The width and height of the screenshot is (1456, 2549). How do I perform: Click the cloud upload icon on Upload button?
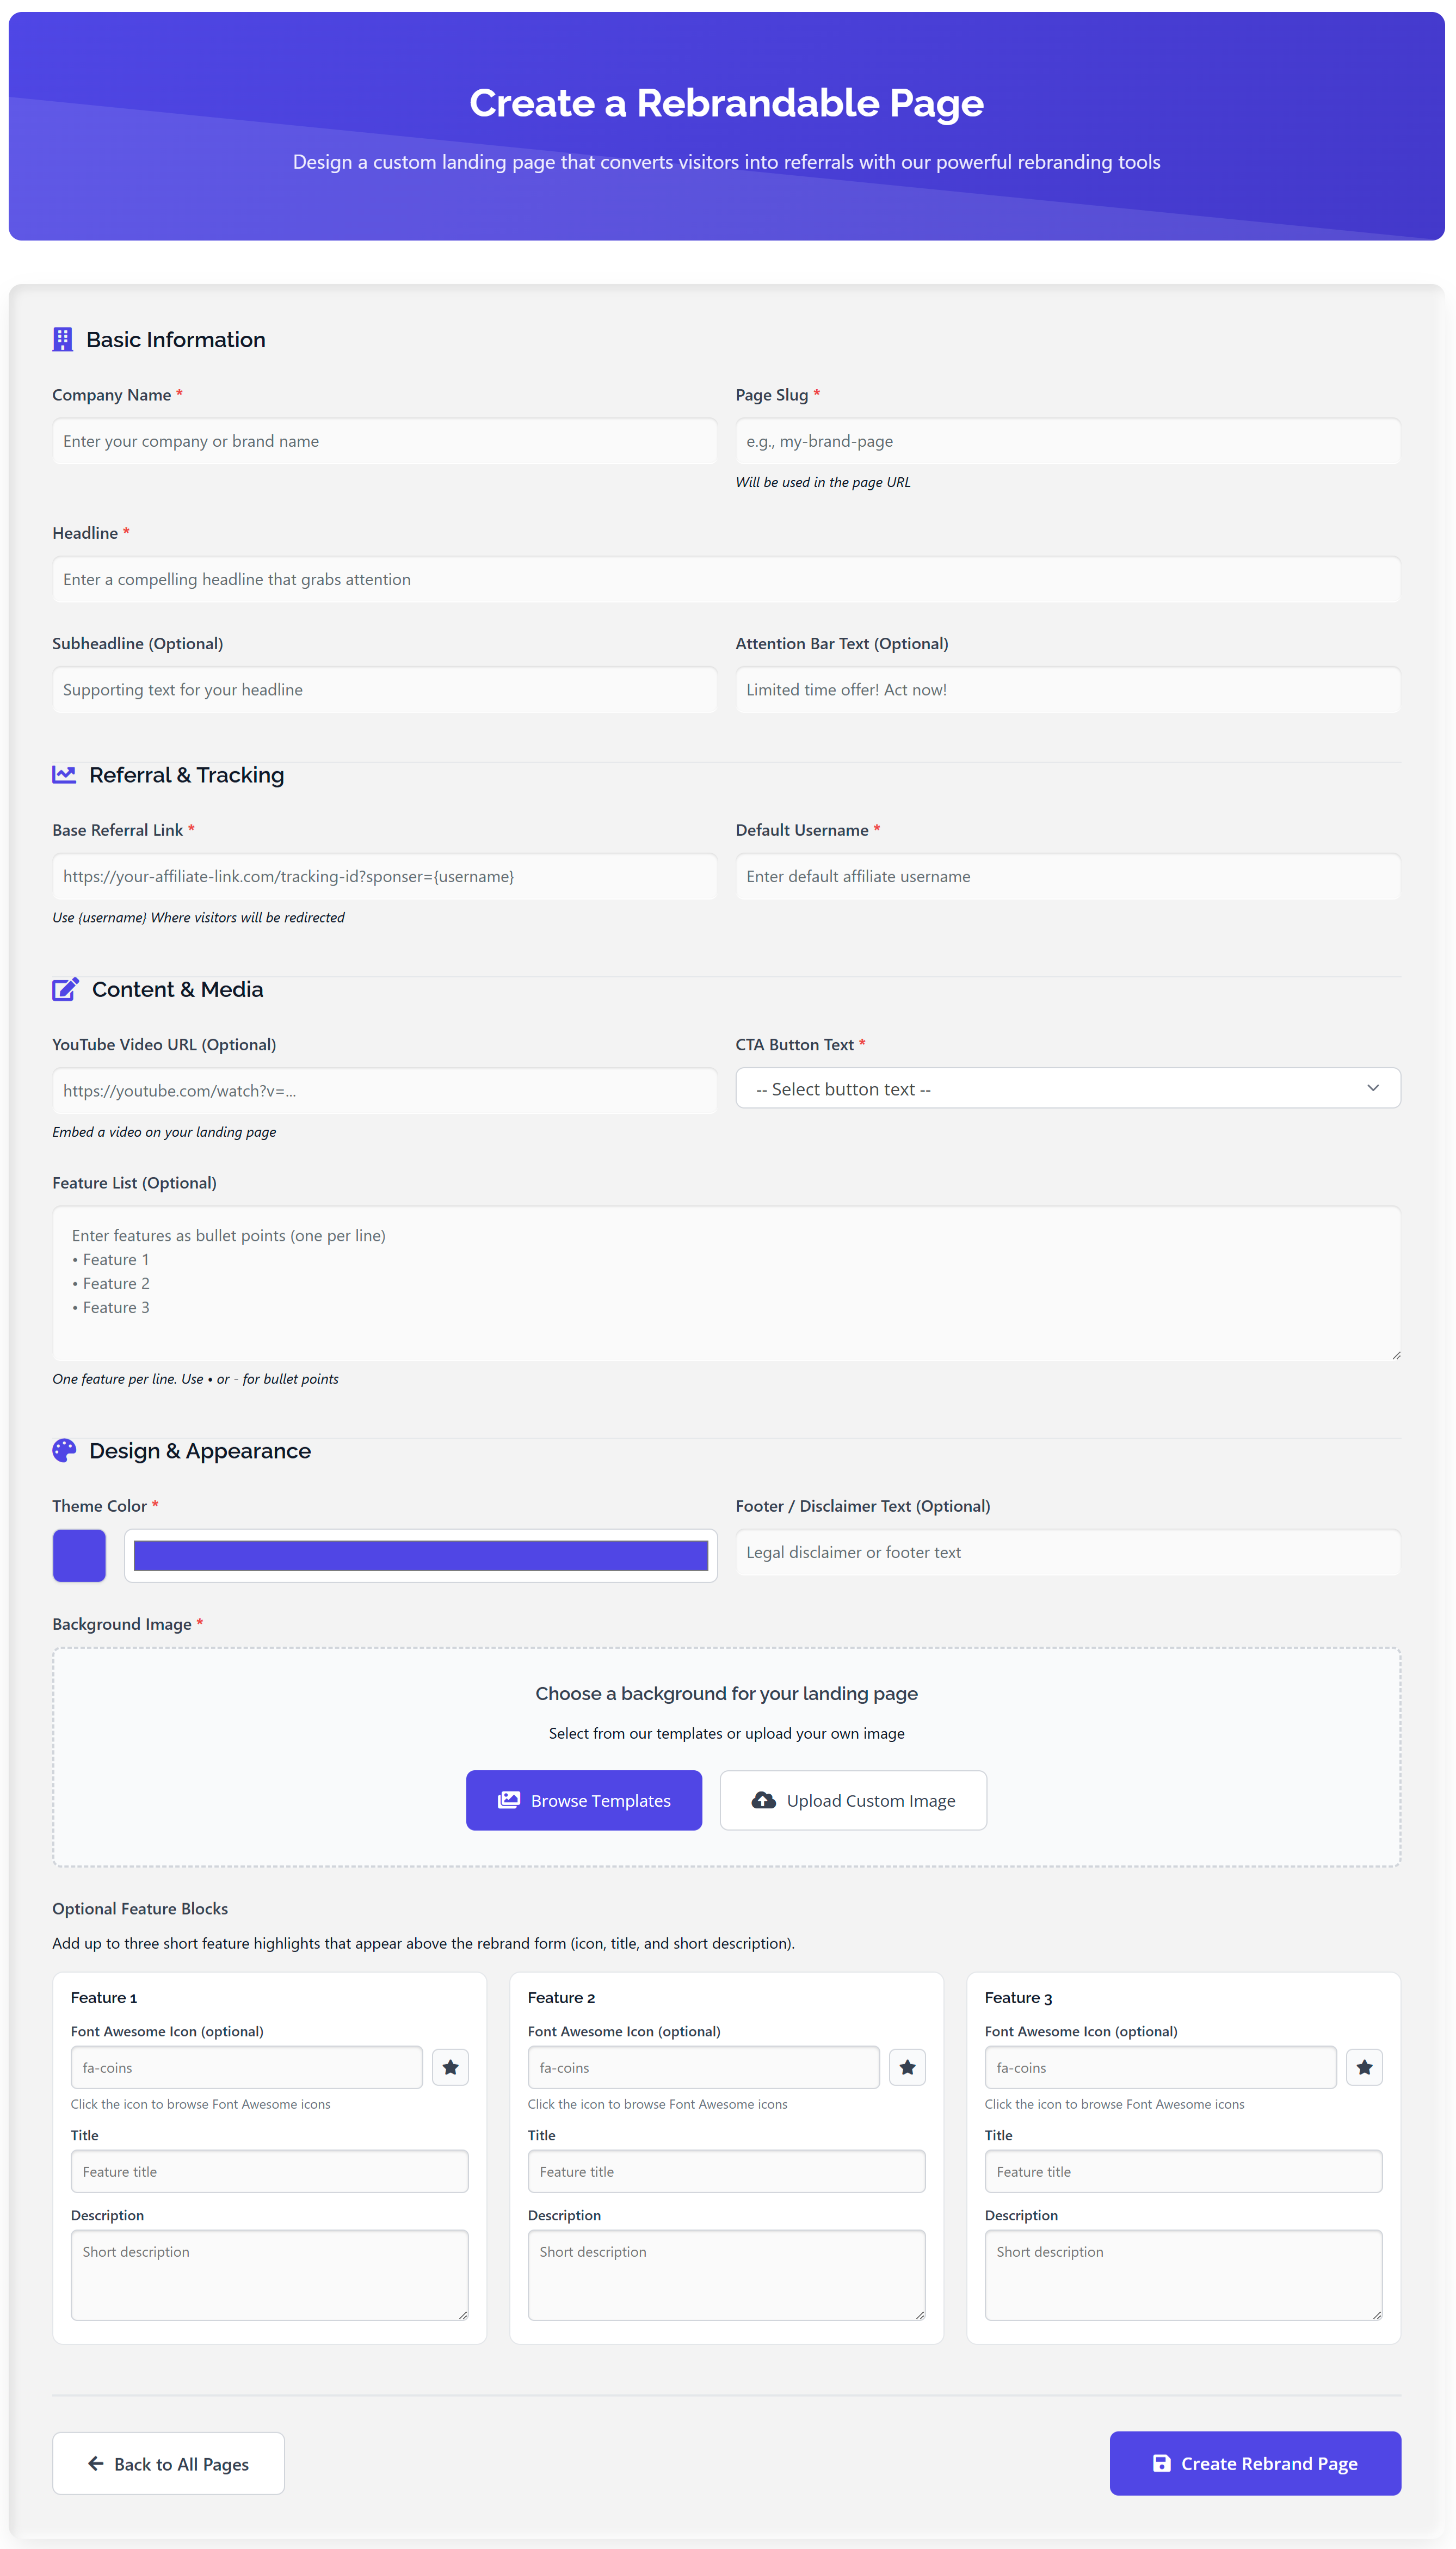point(763,1800)
